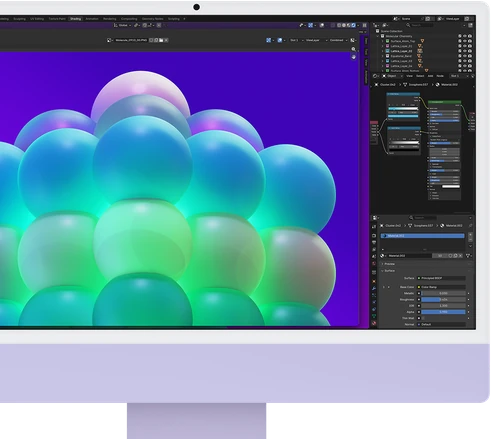The height and width of the screenshot is (439, 491).
Task: Switch to the Compositing workspace tab
Action: [129, 19]
